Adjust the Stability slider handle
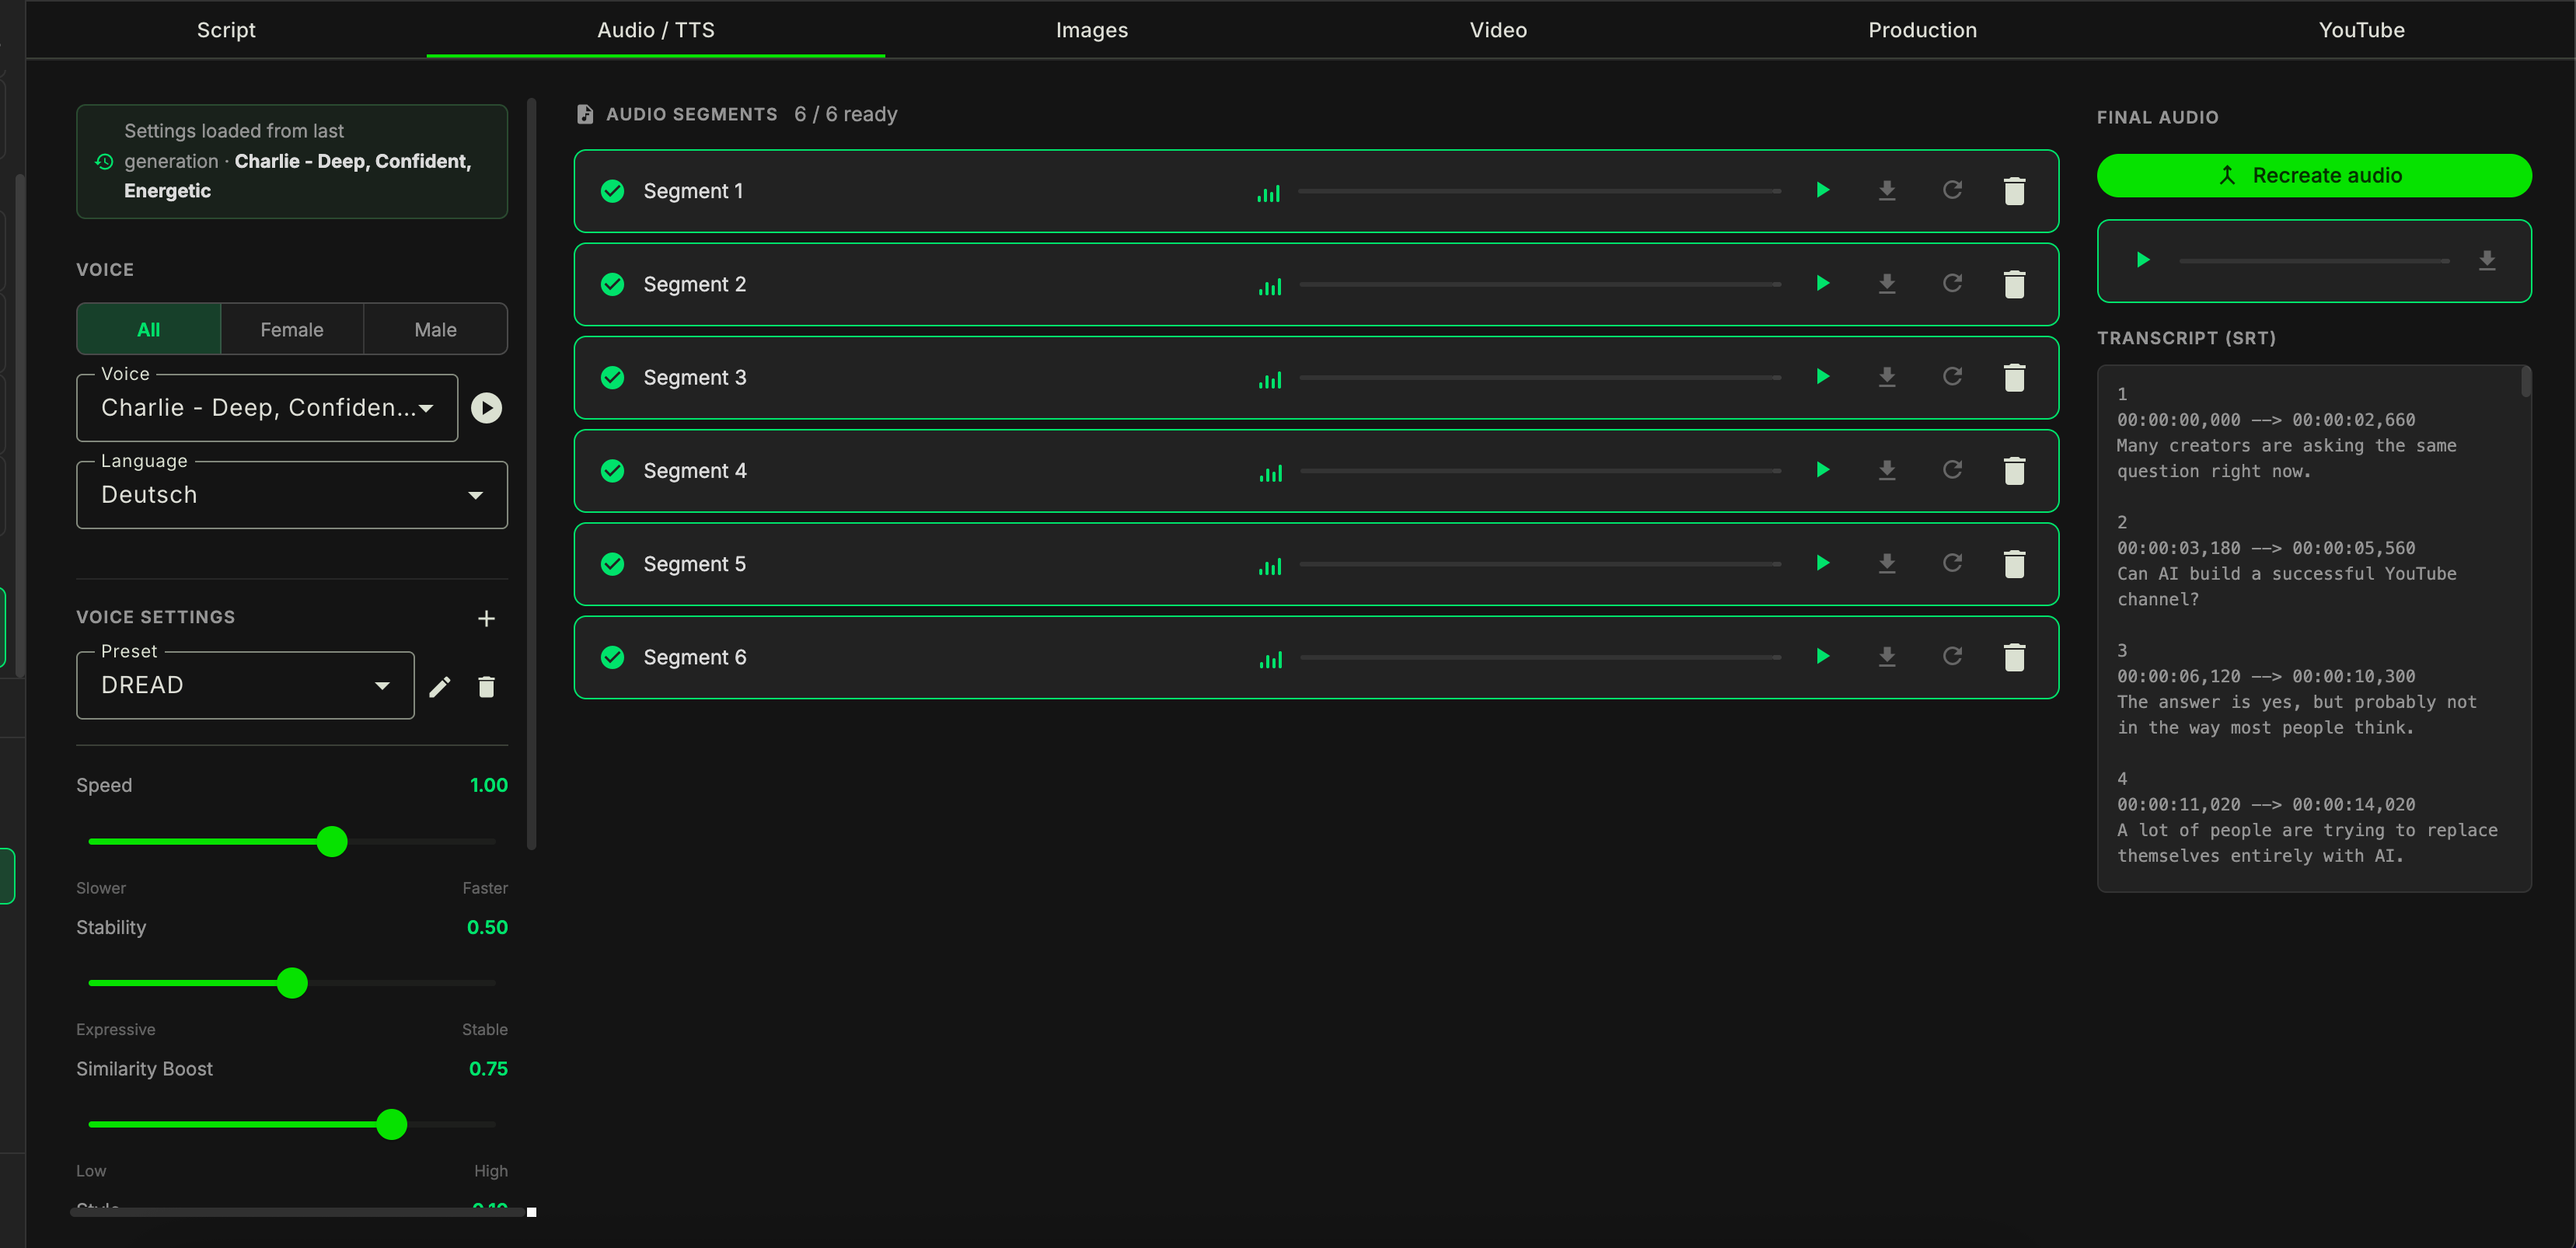The height and width of the screenshot is (1248, 2576). (292, 983)
